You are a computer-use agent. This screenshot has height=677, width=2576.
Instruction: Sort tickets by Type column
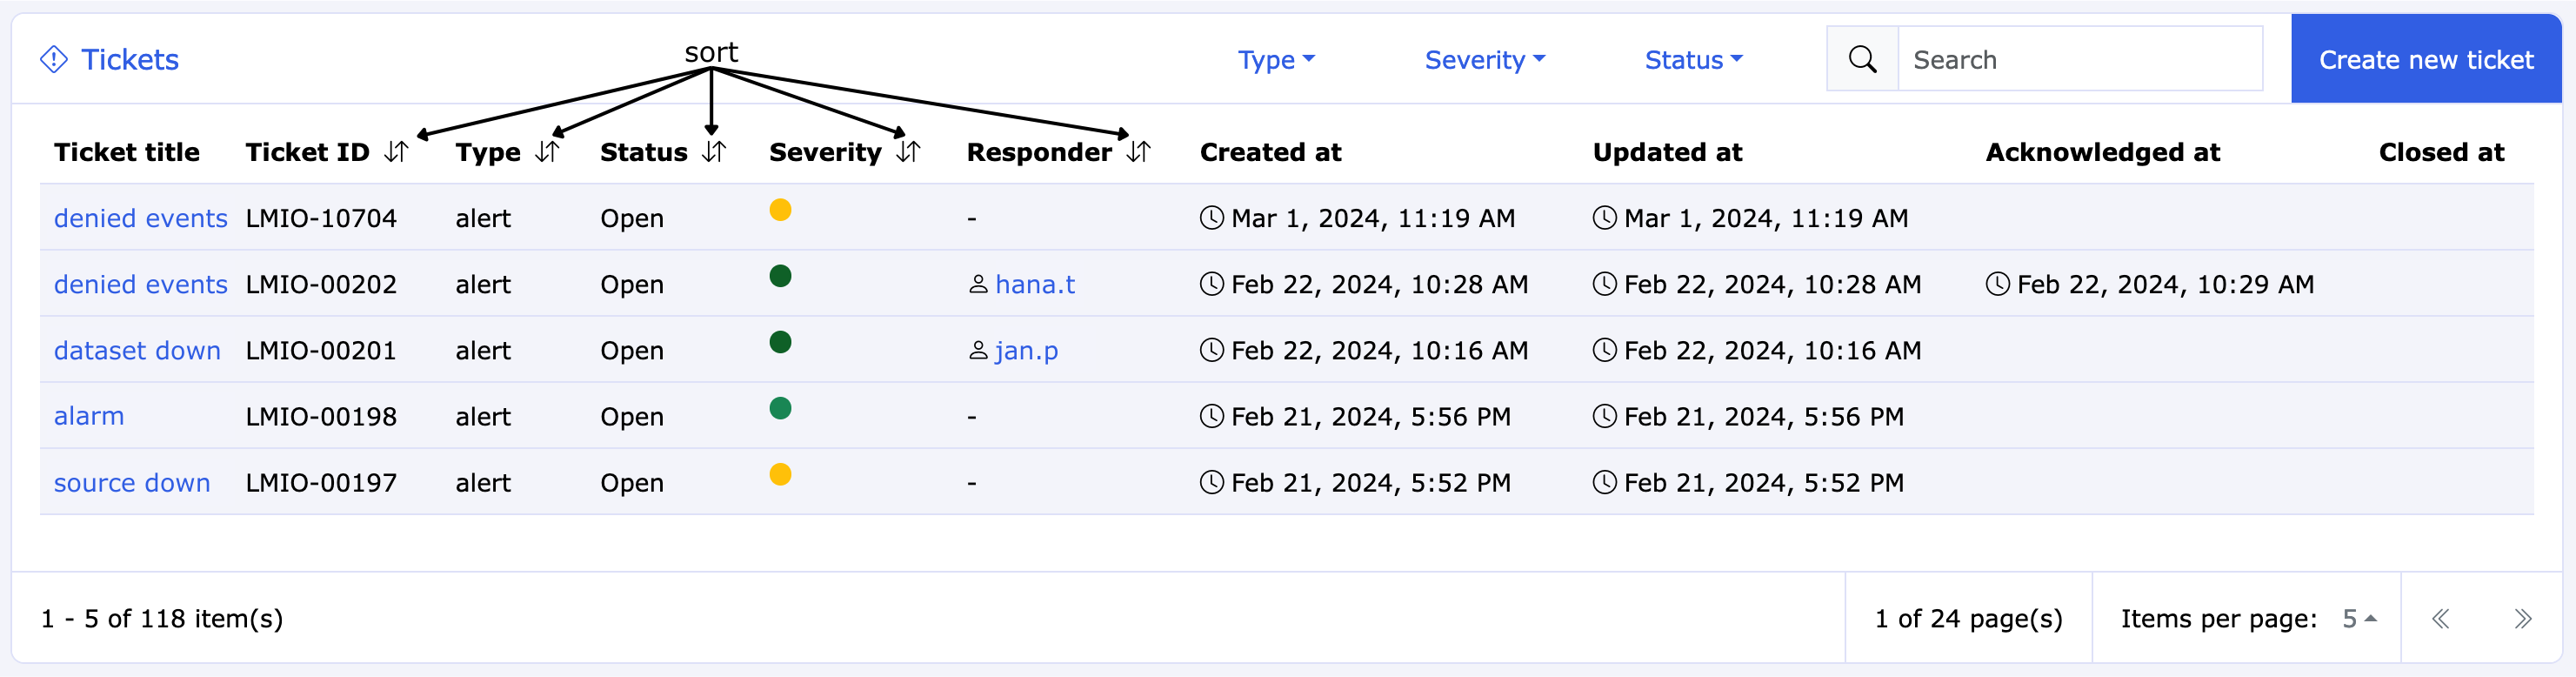[546, 152]
